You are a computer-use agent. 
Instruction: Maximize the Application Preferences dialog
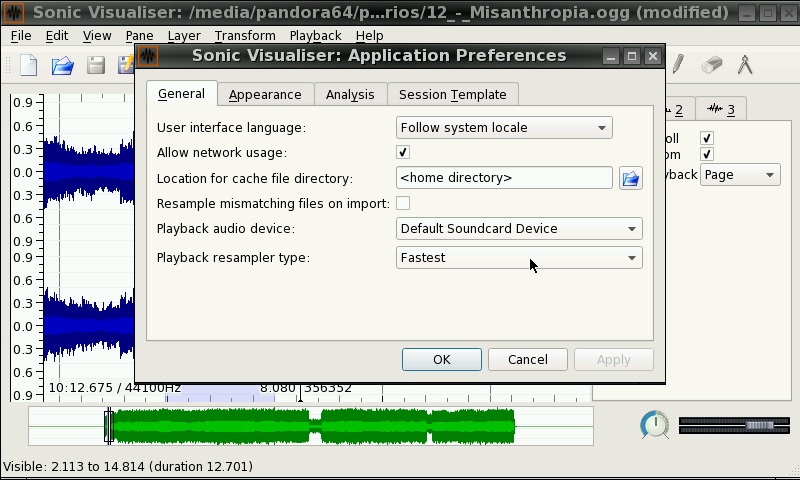coord(632,56)
